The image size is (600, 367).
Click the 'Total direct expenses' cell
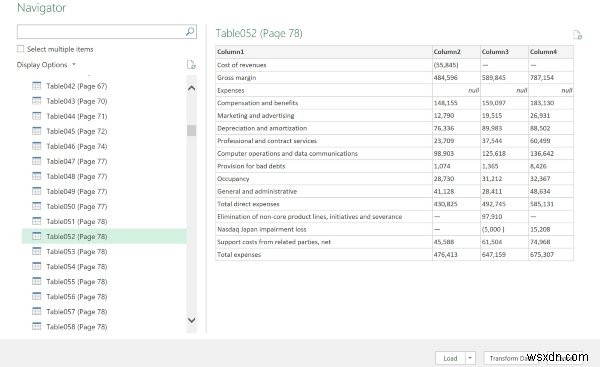(324, 204)
